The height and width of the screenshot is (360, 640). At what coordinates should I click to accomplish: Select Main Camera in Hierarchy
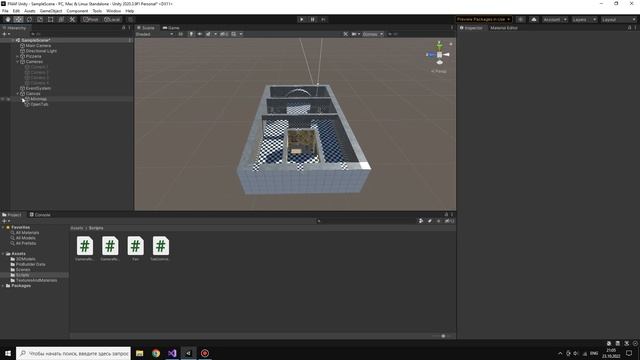38,46
